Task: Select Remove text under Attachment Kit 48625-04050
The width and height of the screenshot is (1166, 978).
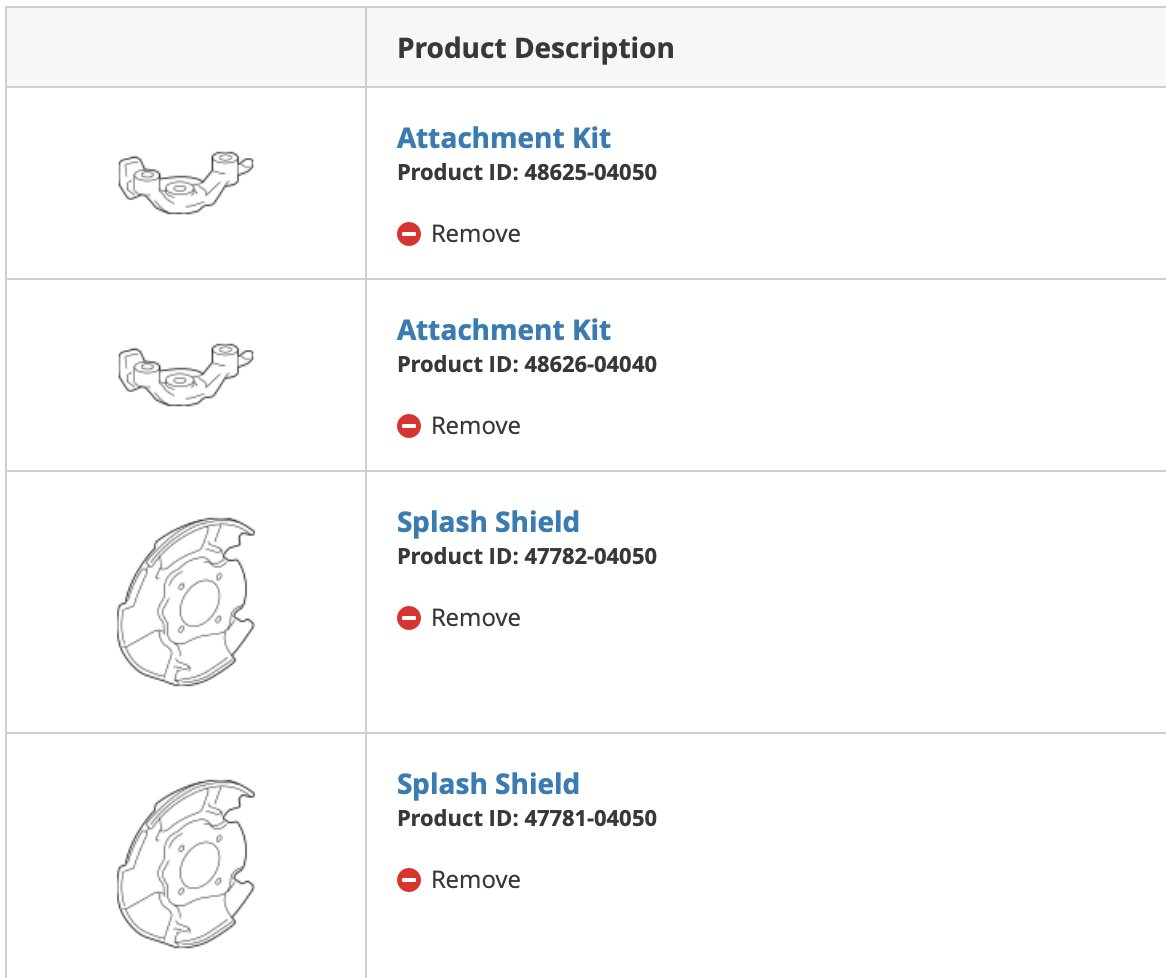Action: pos(476,234)
